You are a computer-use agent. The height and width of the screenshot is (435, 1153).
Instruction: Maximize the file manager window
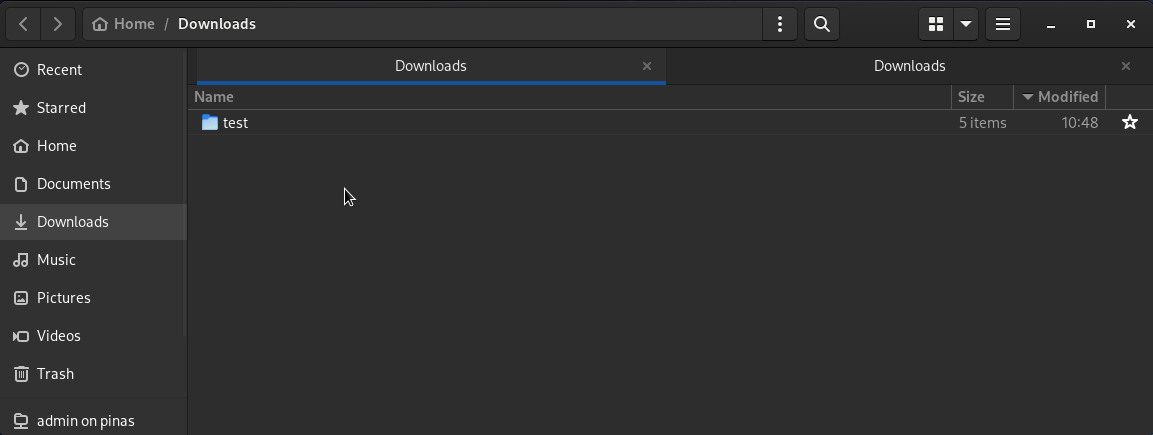[x=1090, y=24]
